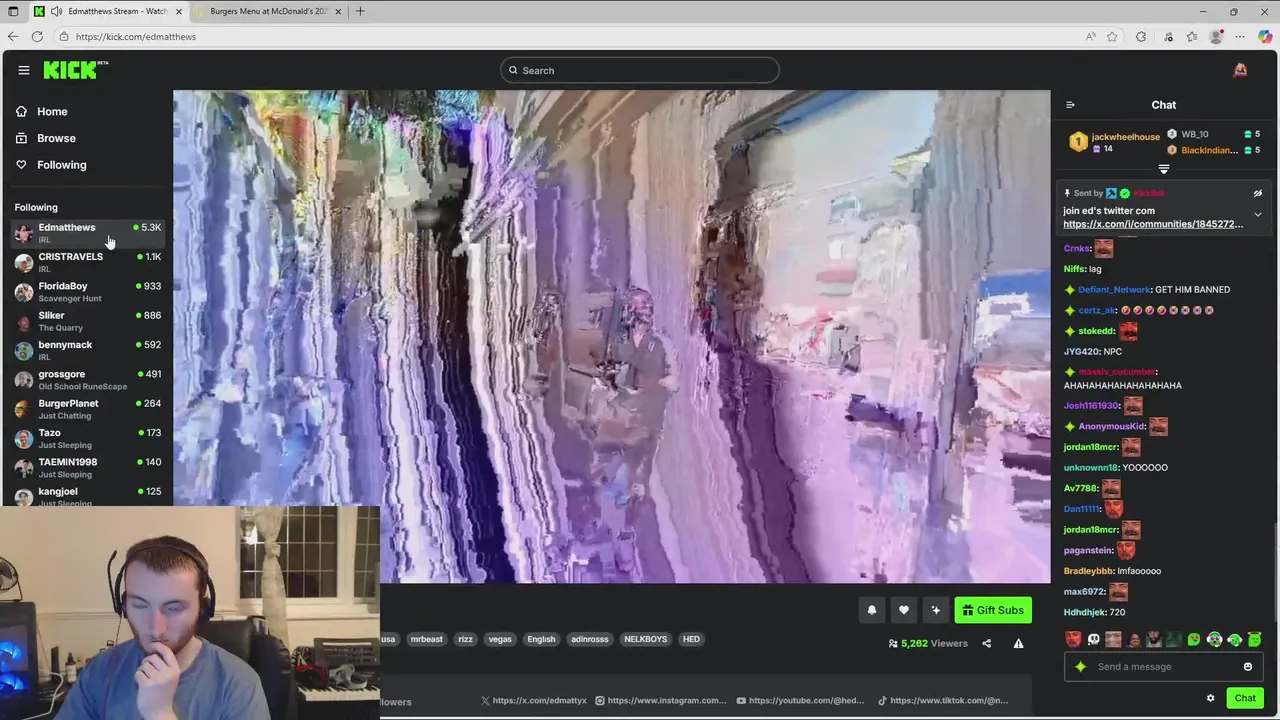The width and height of the screenshot is (1280, 720).
Task: Click the Kick search box
Action: (640, 70)
